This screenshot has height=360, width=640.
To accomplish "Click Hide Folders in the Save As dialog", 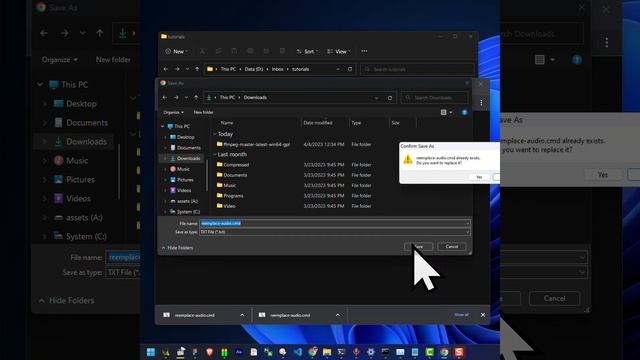I will (x=178, y=248).
